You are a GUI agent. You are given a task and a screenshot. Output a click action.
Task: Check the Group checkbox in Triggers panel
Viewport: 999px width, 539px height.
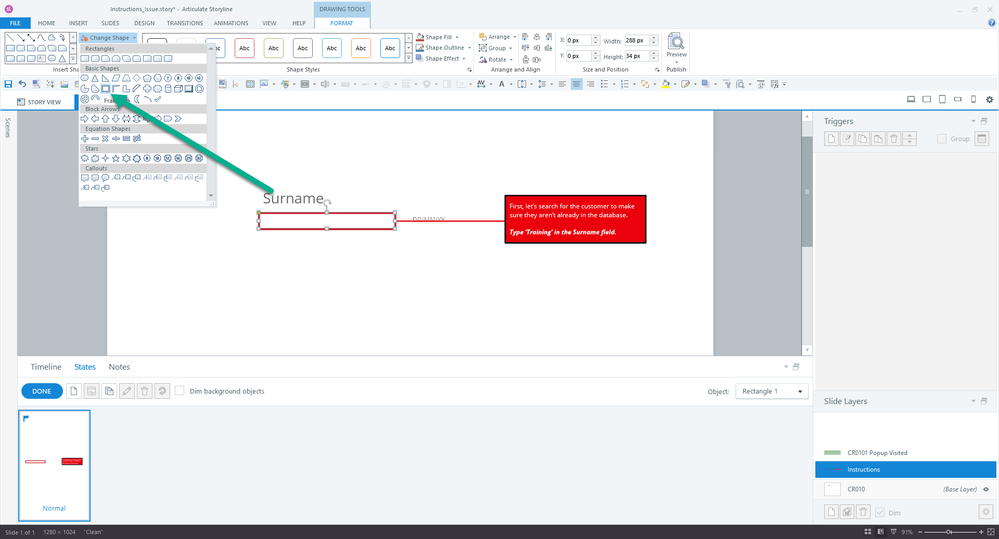point(941,139)
